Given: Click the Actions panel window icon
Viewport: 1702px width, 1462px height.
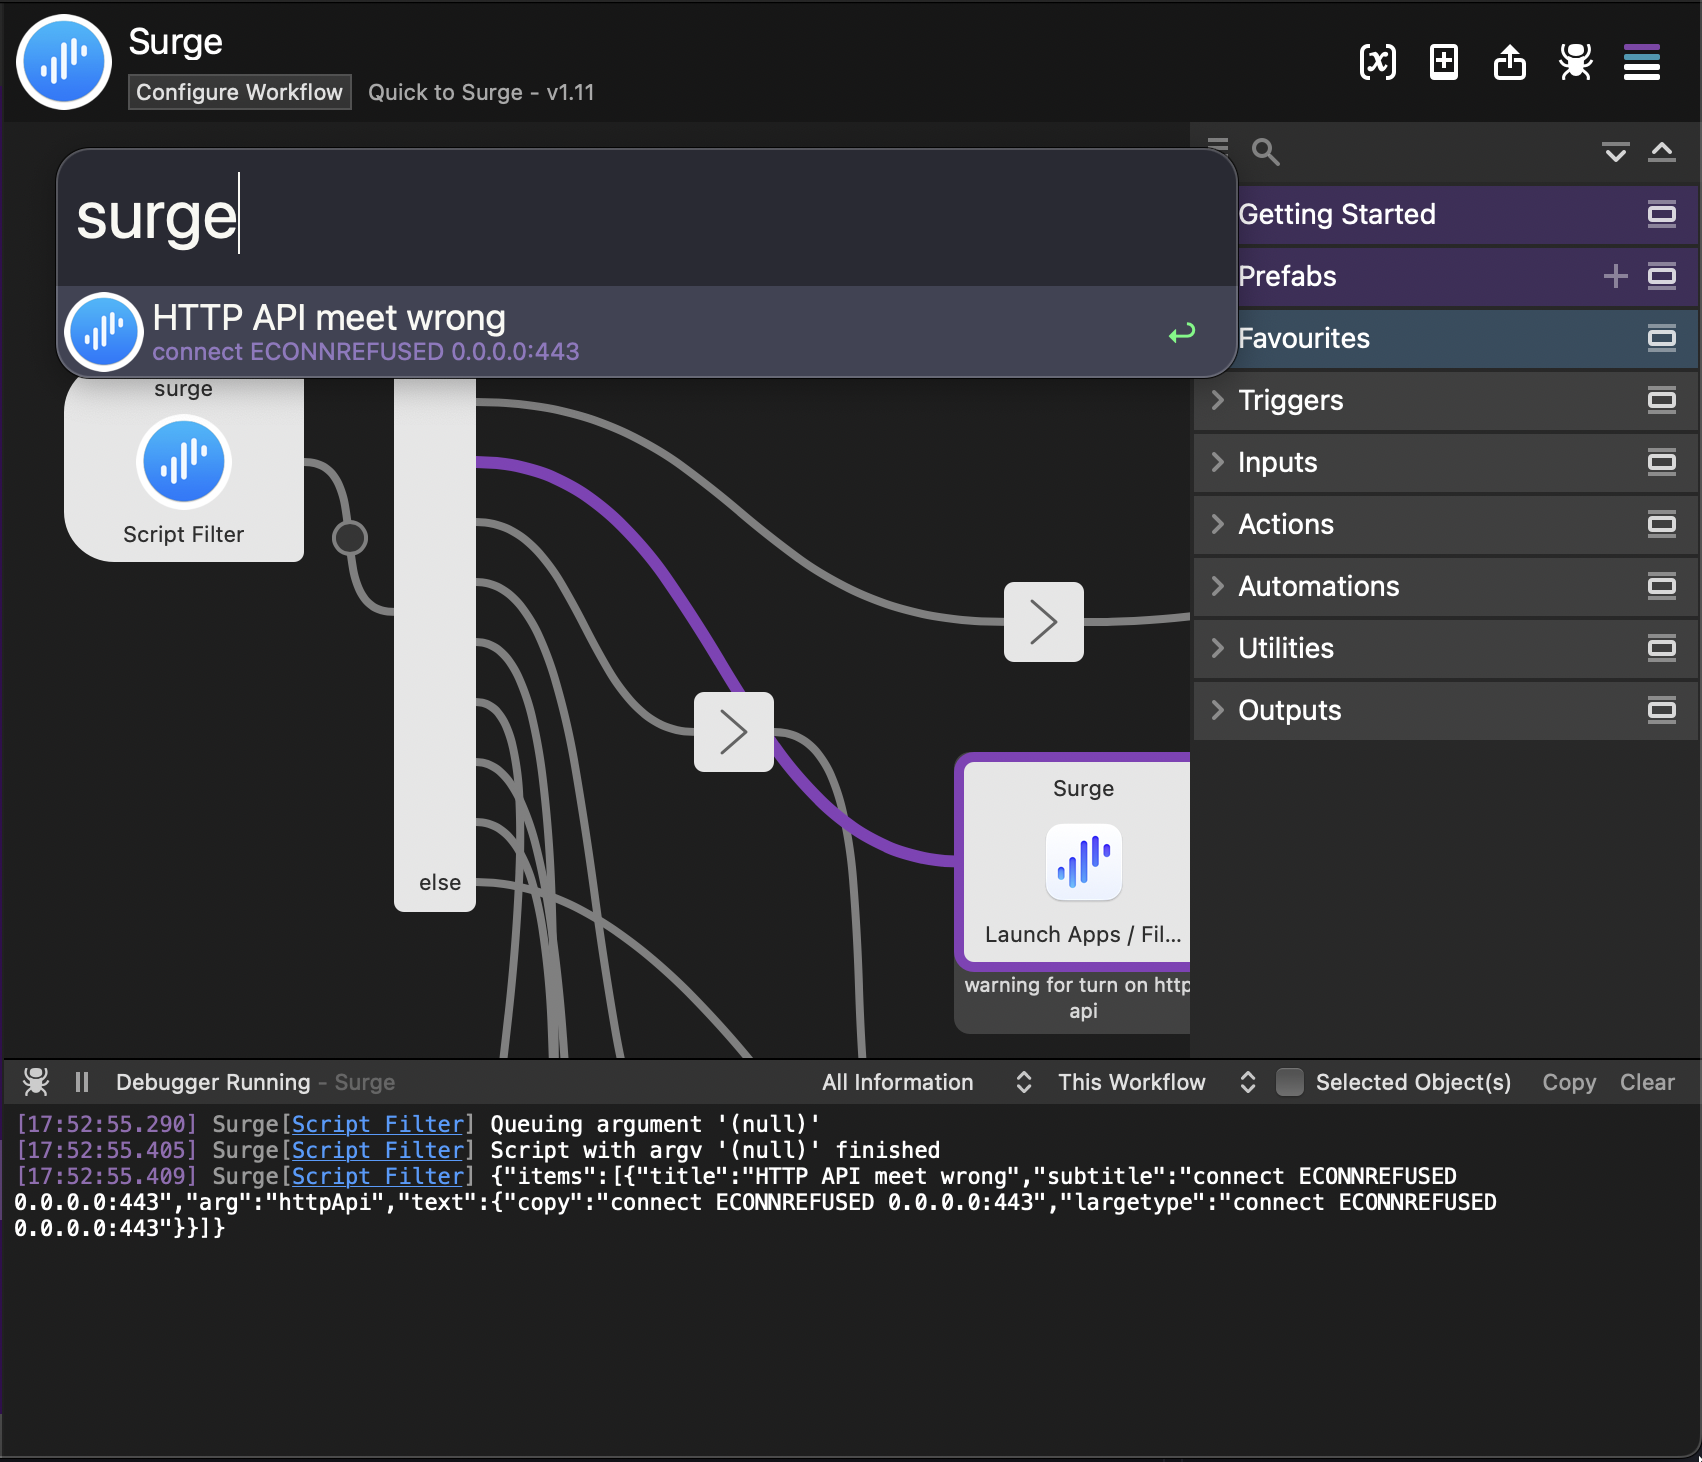Looking at the screenshot, I should [x=1662, y=524].
